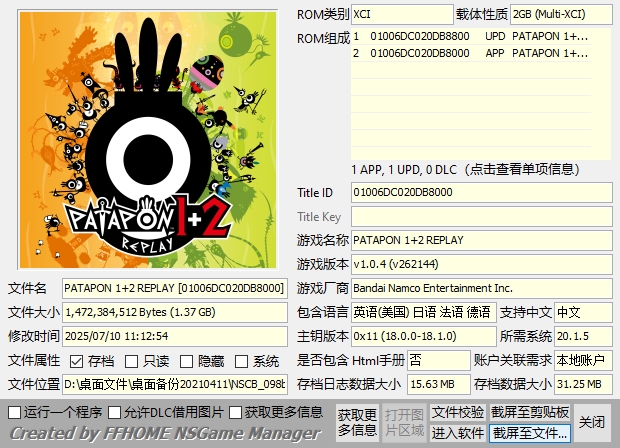Click the empty Title Key field
This screenshot has height=448, width=620.
480,217
